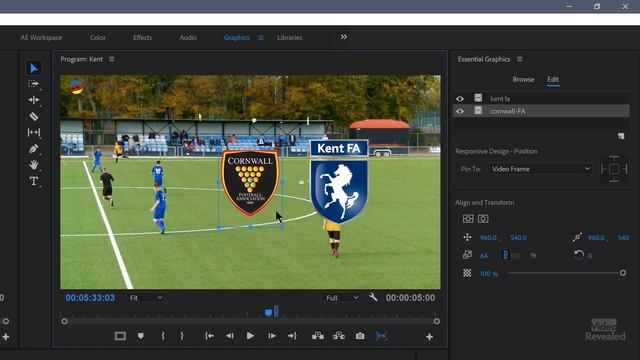The width and height of the screenshot is (640, 360).
Task: Click position X value 960.0
Action: coord(488,238)
